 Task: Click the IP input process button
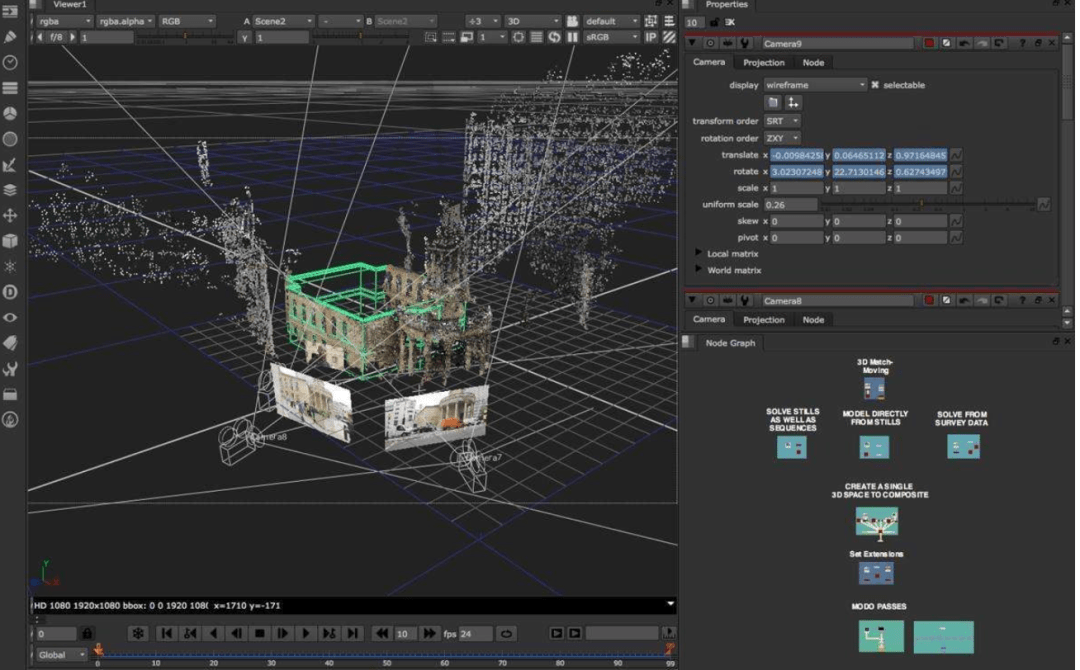(x=651, y=37)
